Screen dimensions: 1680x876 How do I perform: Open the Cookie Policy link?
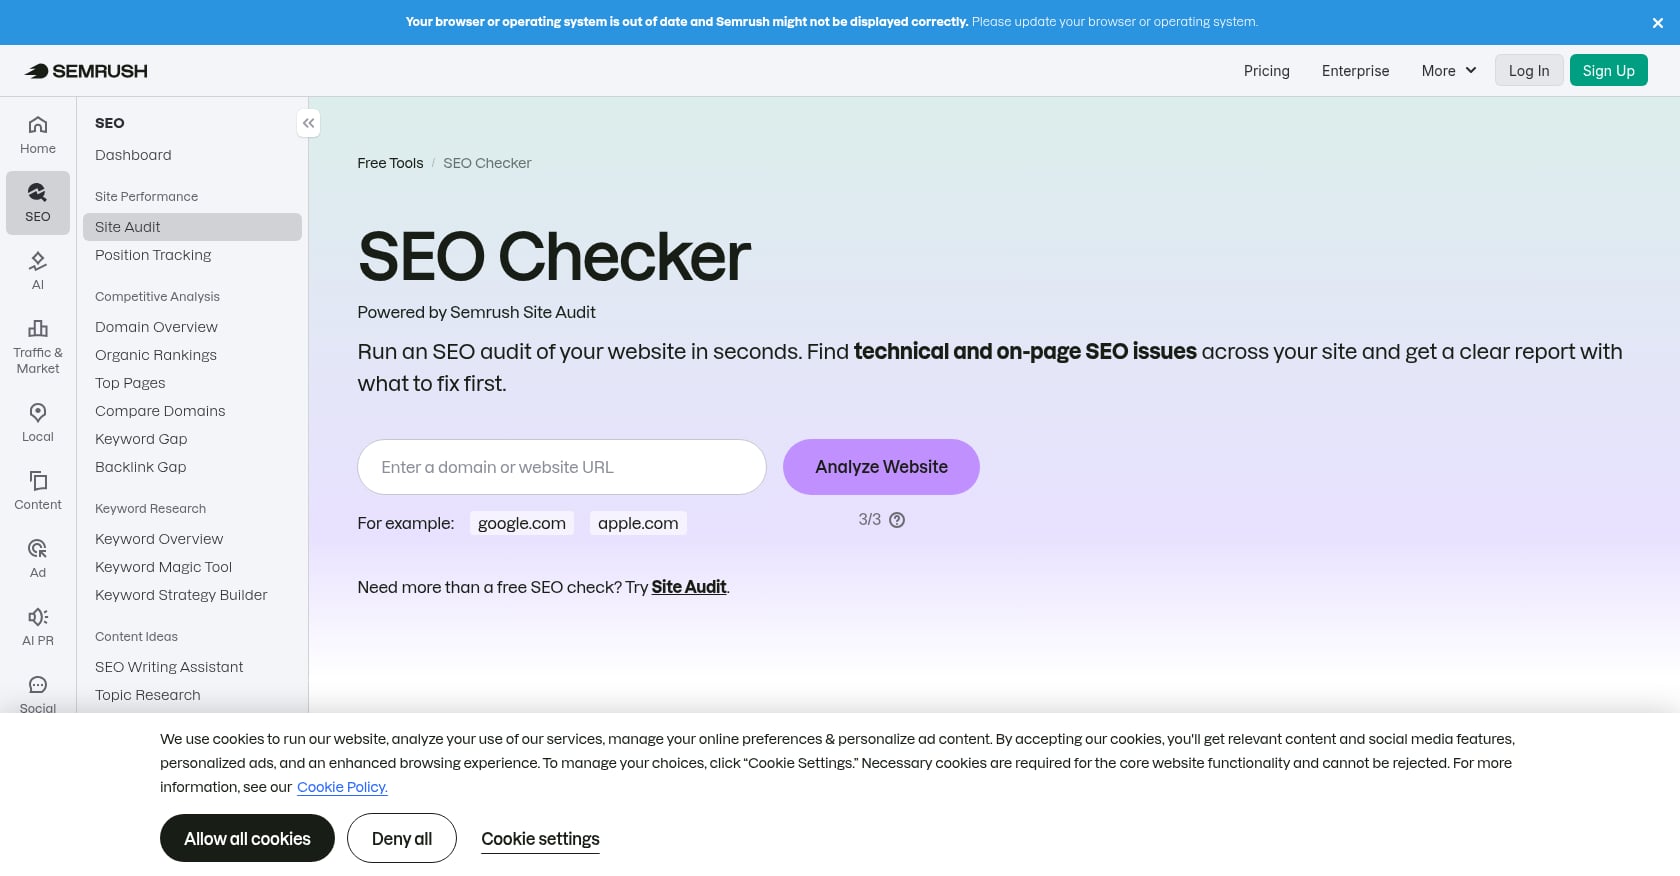tap(342, 787)
